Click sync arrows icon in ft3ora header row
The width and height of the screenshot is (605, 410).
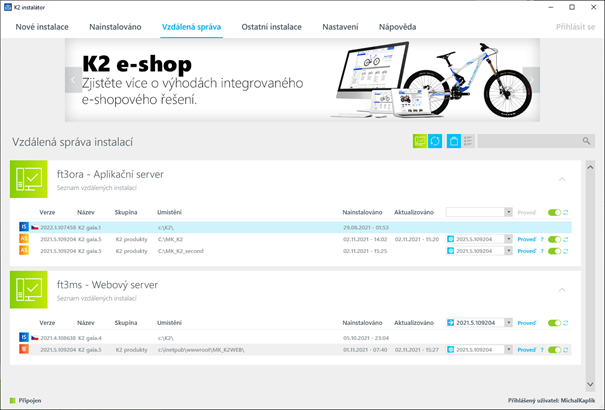(x=566, y=213)
